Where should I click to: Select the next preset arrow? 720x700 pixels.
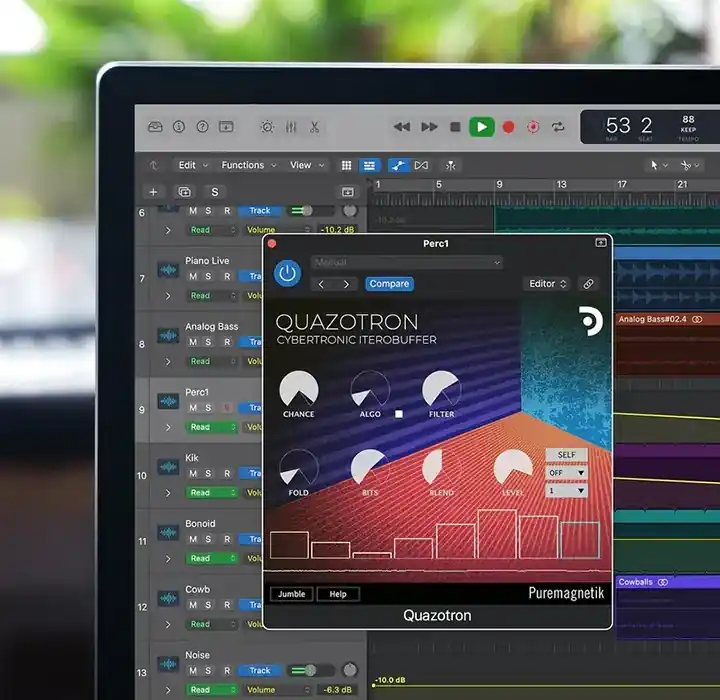[346, 284]
